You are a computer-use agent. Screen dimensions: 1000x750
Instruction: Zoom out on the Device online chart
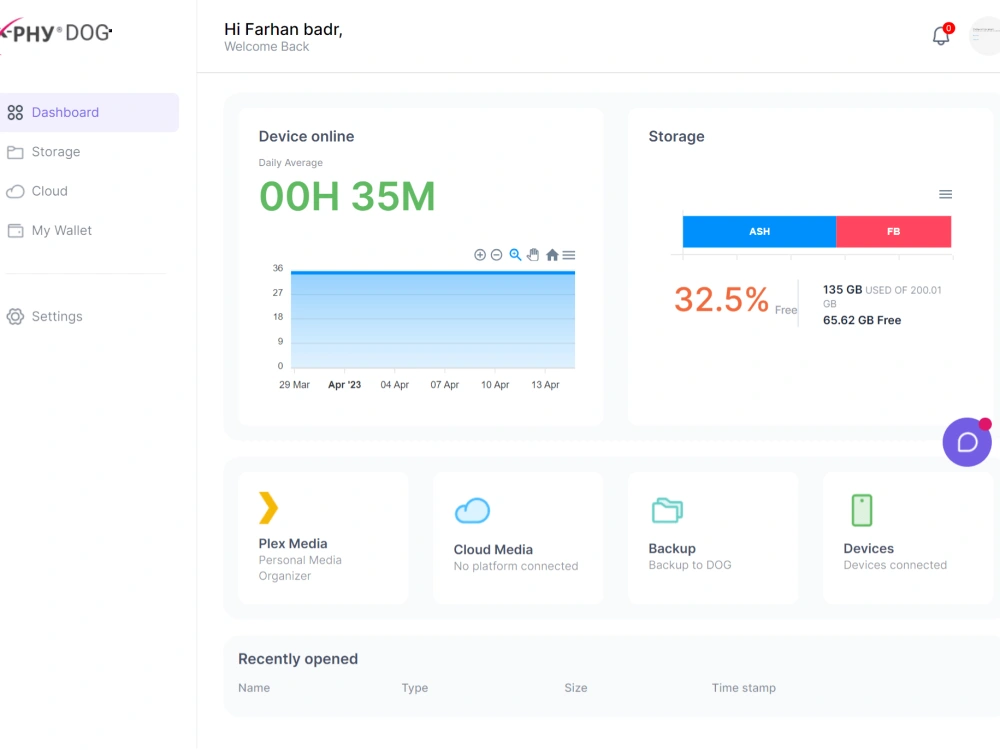(496, 255)
